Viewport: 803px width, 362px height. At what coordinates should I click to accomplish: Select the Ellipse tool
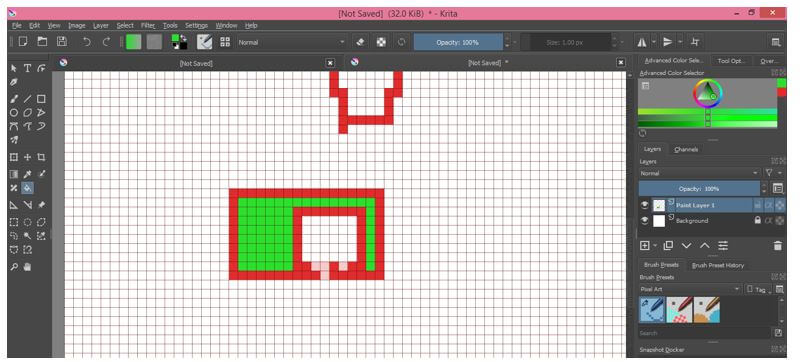pyautogui.click(x=14, y=113)
